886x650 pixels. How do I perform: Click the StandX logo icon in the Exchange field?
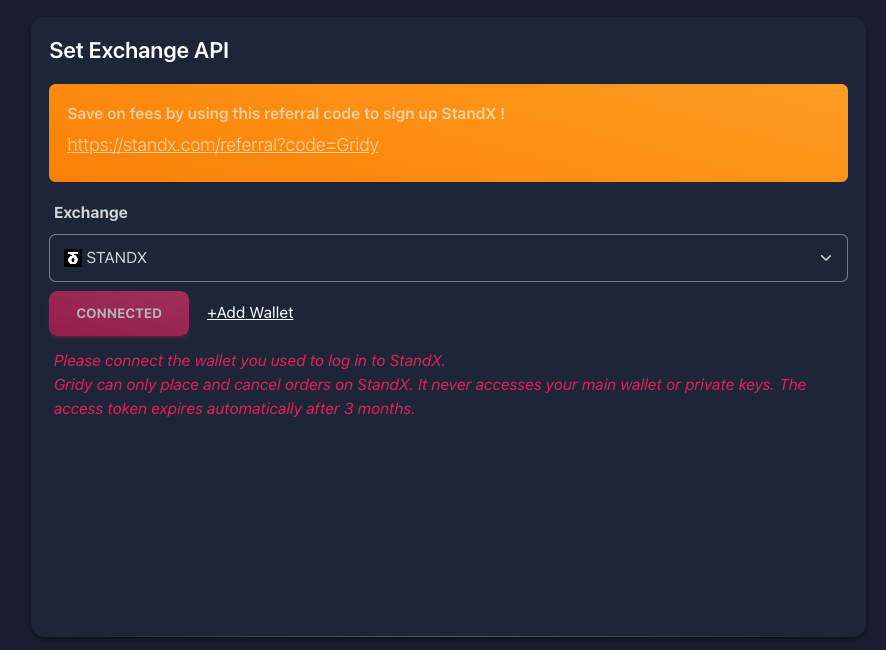click(x=72, y=258)
